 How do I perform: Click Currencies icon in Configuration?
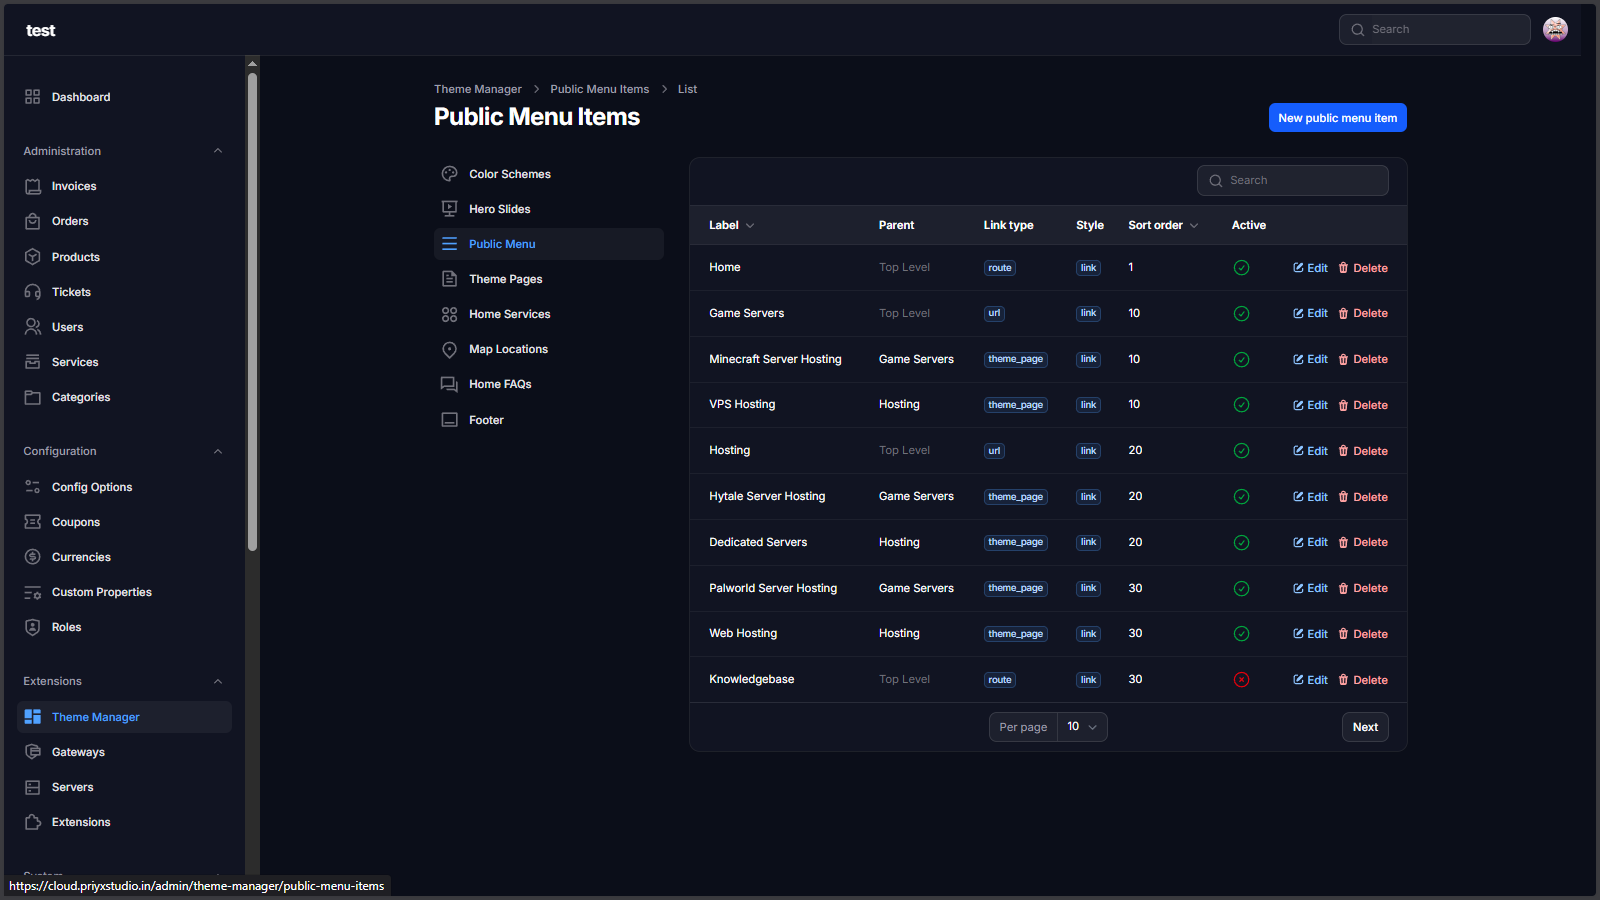point(33,557)
